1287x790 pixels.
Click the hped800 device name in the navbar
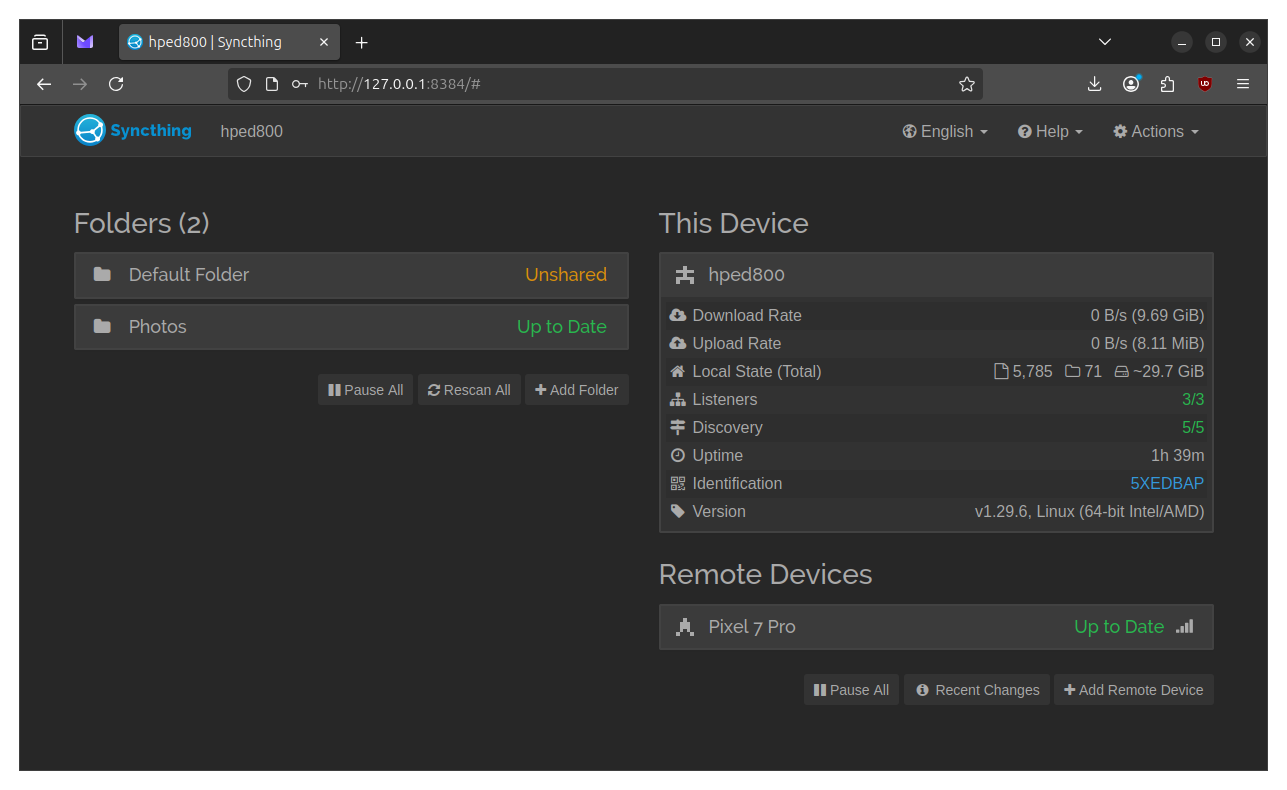pos(252,131)
